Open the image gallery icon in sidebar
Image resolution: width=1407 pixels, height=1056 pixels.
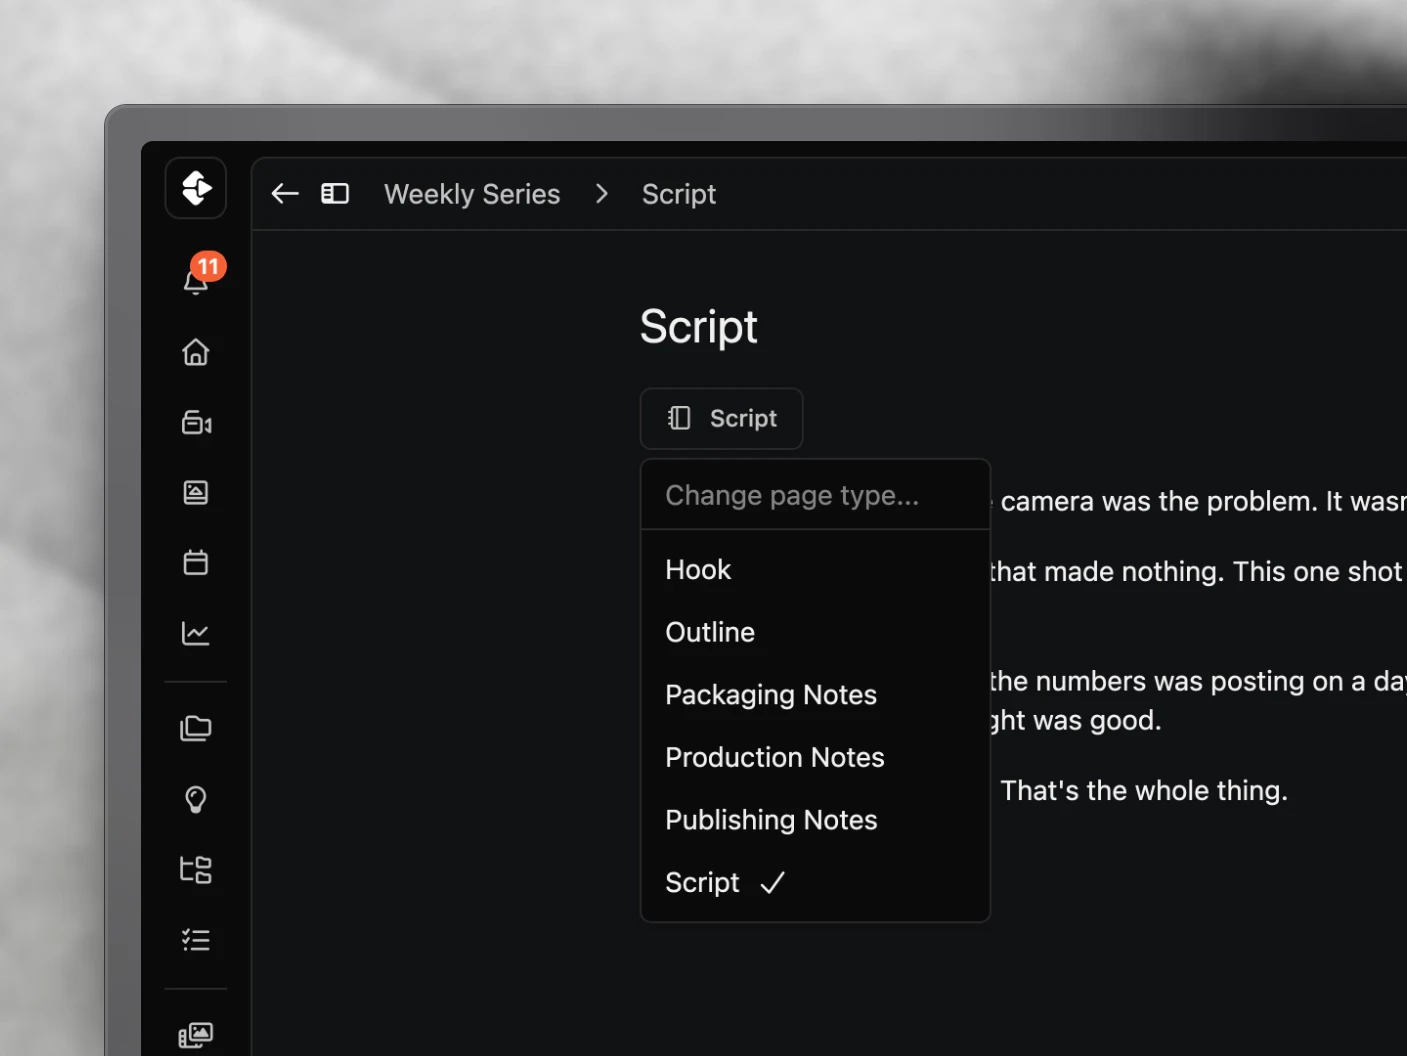pos(196,492)
